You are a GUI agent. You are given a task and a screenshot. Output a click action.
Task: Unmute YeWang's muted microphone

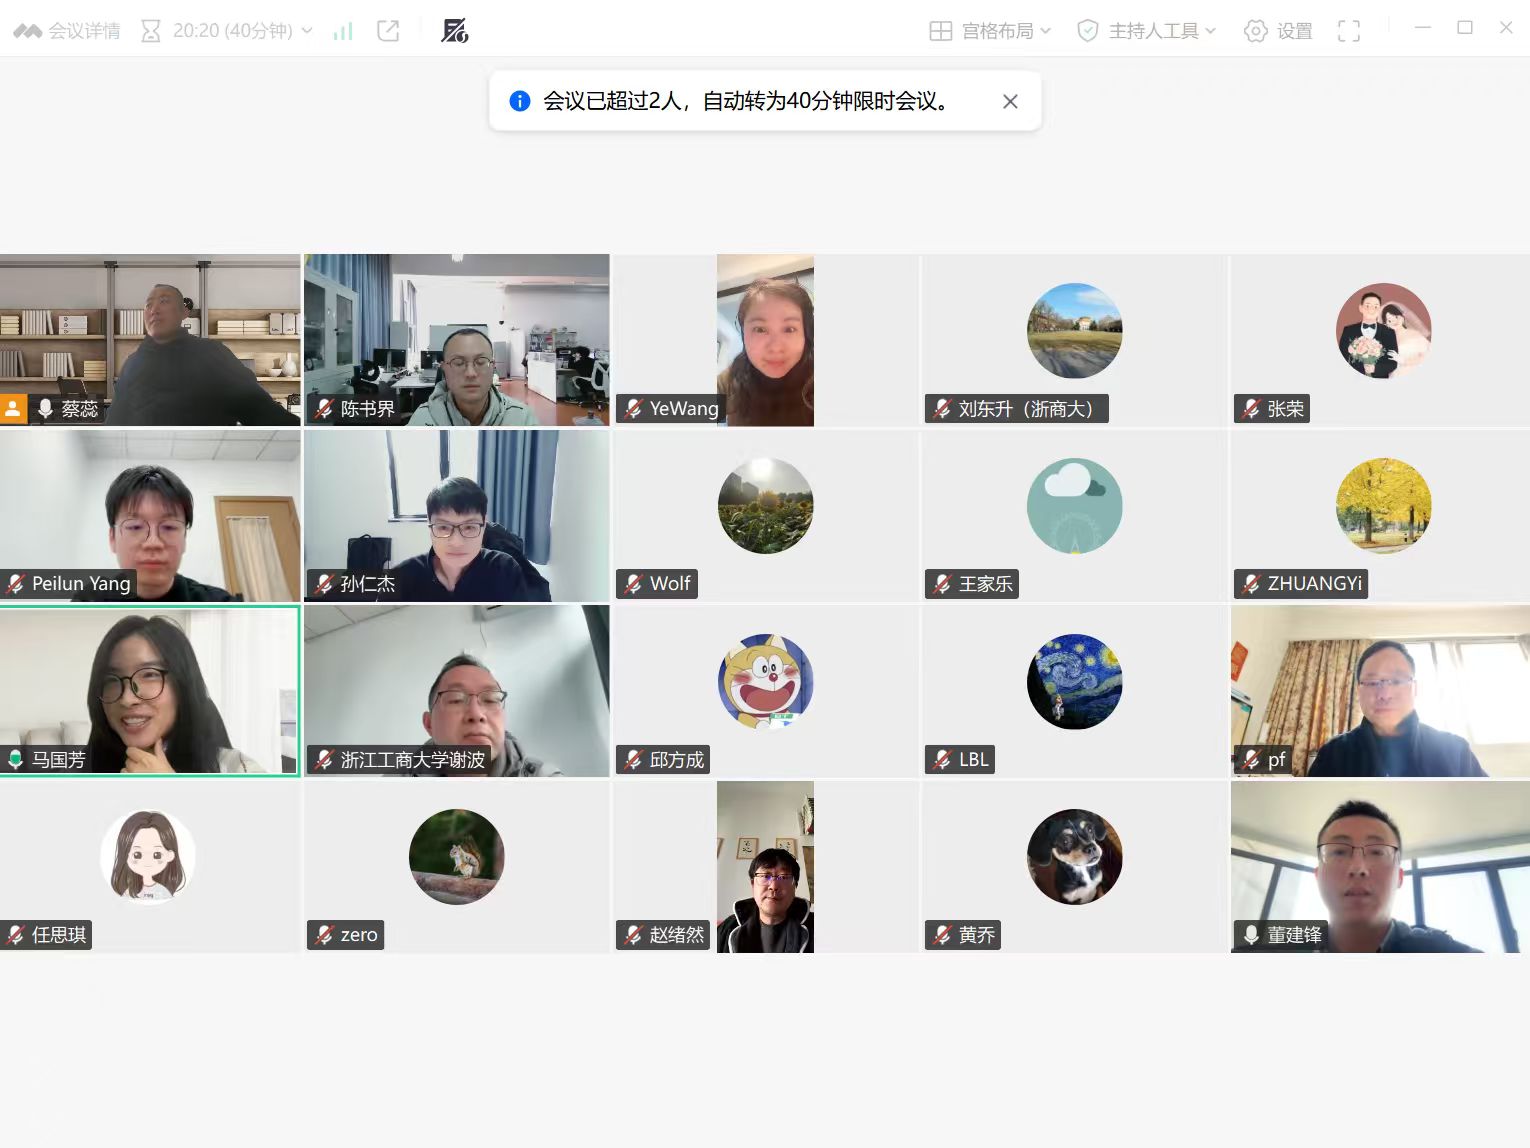pyautogui.click(x=633, y=408)
